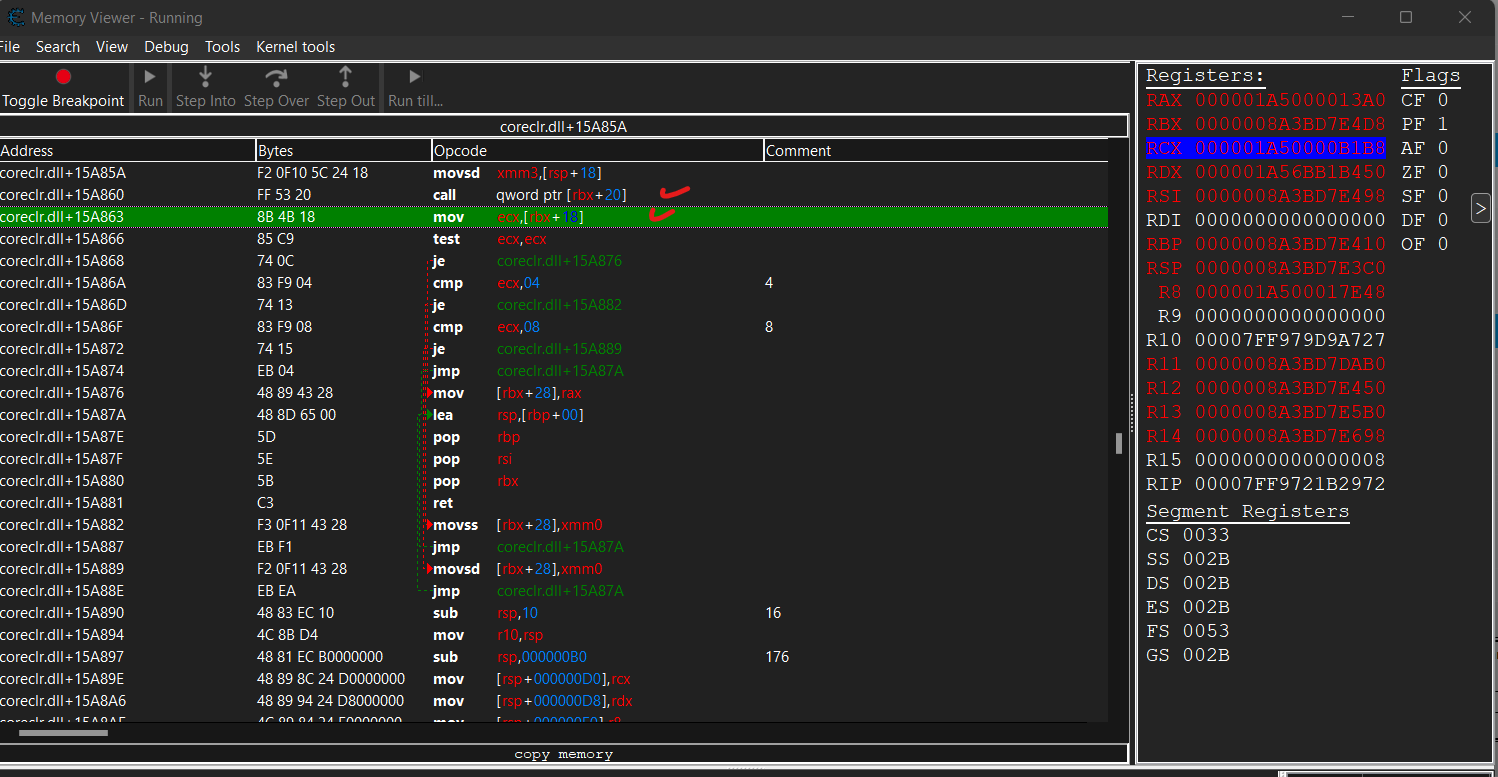Click the Segment Registers heading

[x=1248, y=511]
